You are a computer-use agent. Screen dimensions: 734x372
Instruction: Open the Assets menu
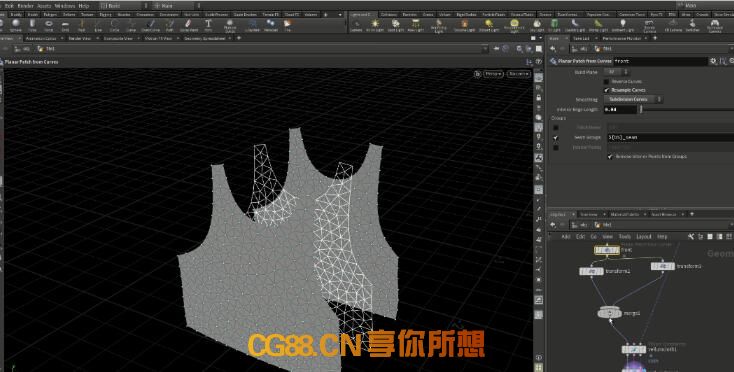tap(44, 6)
